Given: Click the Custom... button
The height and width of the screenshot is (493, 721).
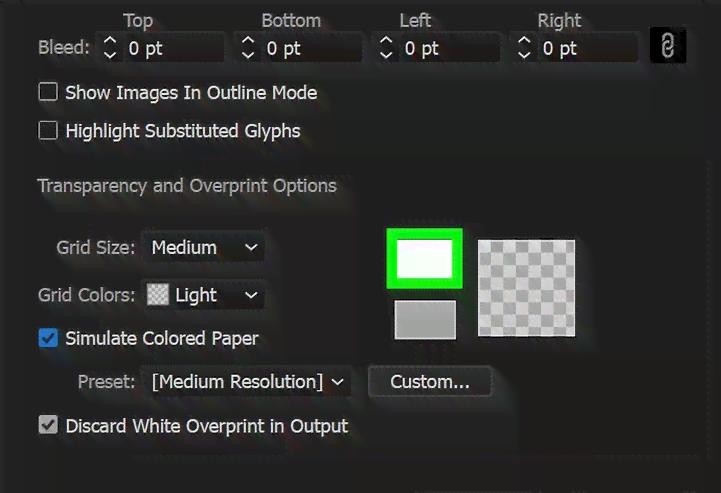Looking at the screenshot, I should point(430,381).
